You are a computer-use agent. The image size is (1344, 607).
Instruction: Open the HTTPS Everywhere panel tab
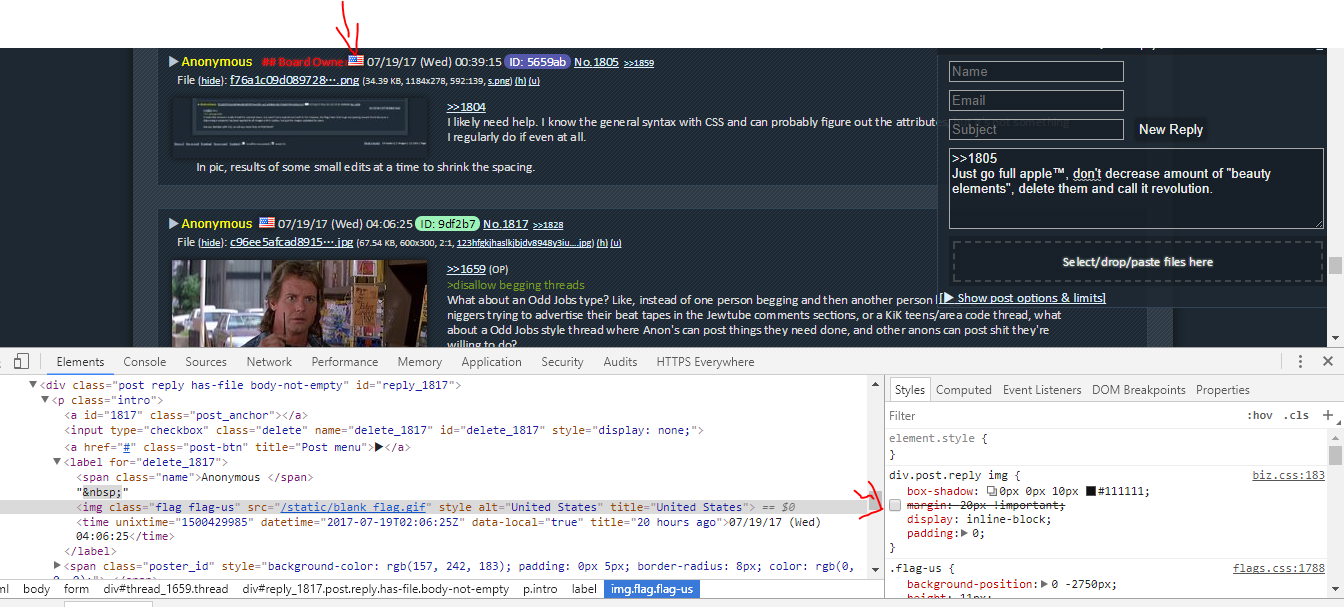[x=705, y=362]
